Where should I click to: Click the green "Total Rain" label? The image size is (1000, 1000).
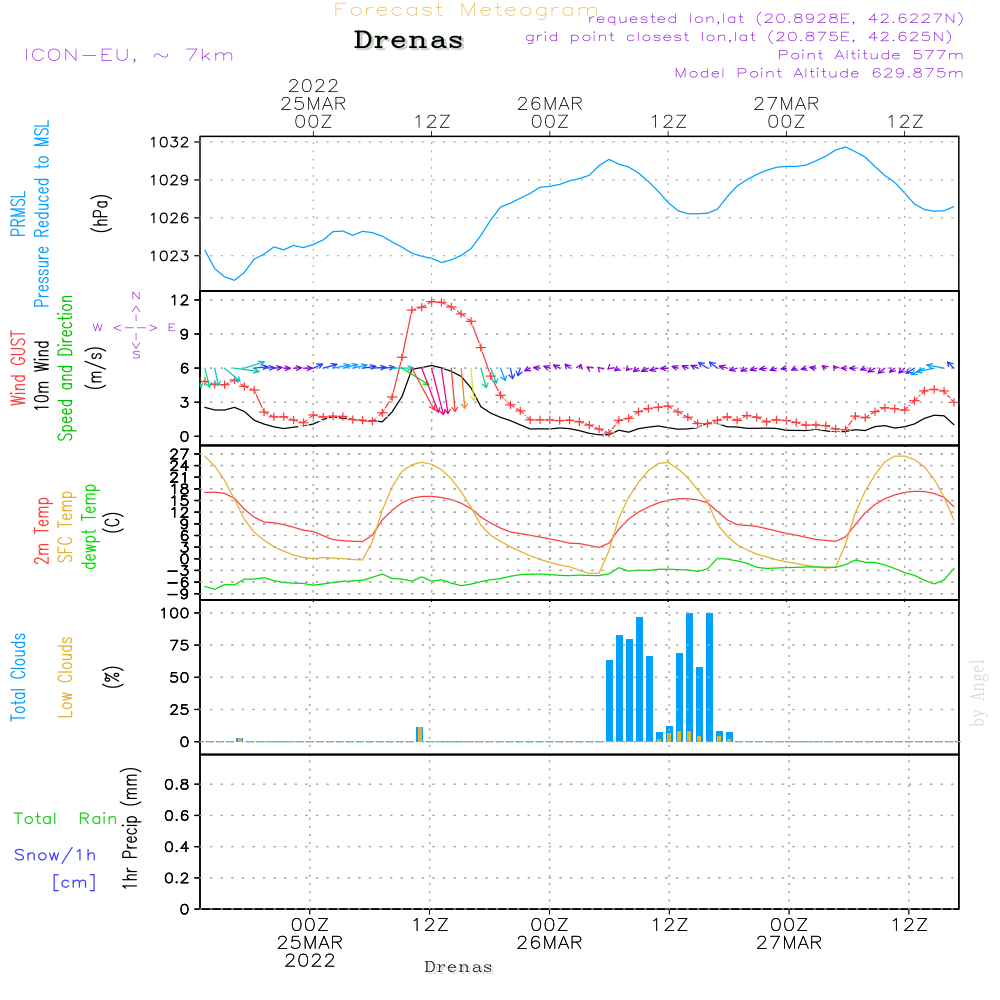click(66, 819)
